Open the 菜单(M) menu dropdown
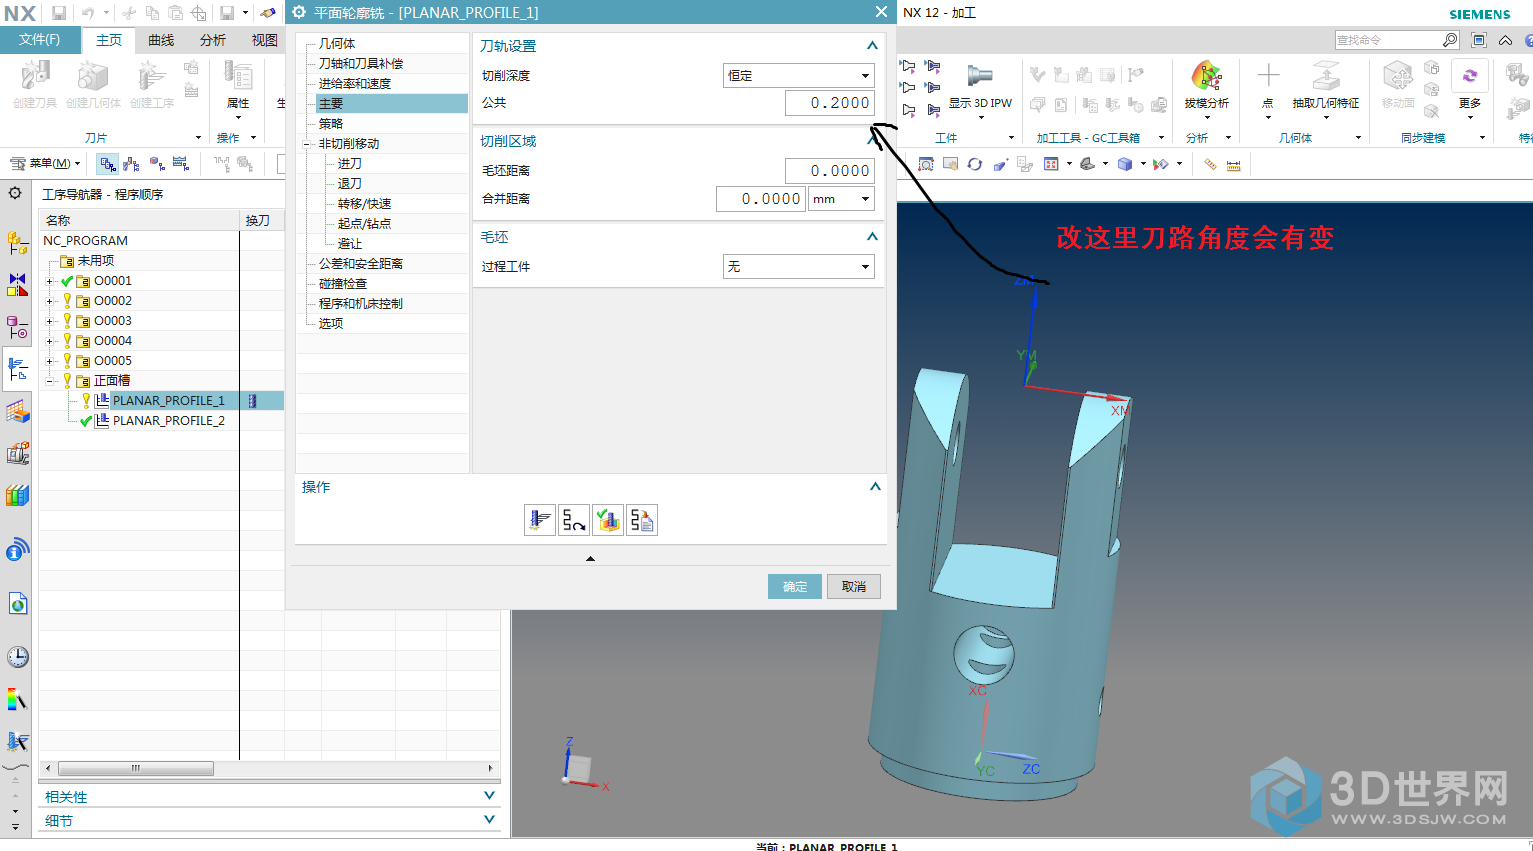 click(45, 163)
